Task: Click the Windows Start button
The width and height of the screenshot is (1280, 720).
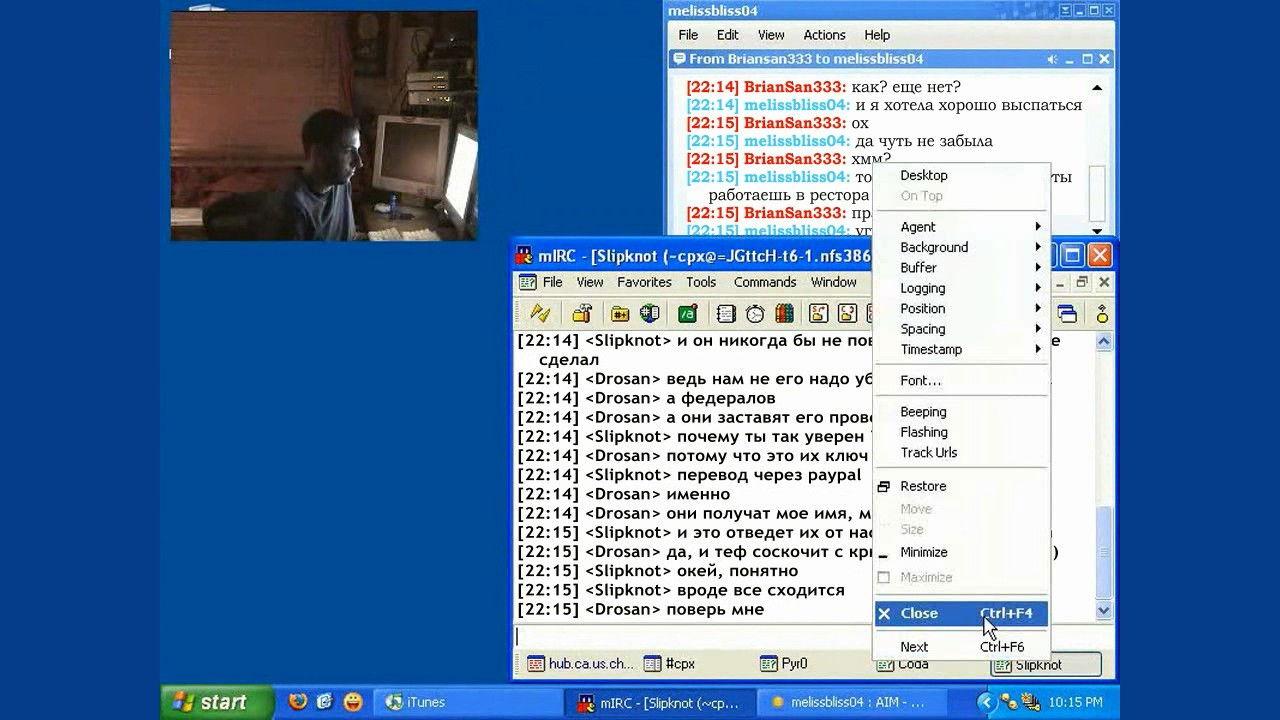Action: 217,702
